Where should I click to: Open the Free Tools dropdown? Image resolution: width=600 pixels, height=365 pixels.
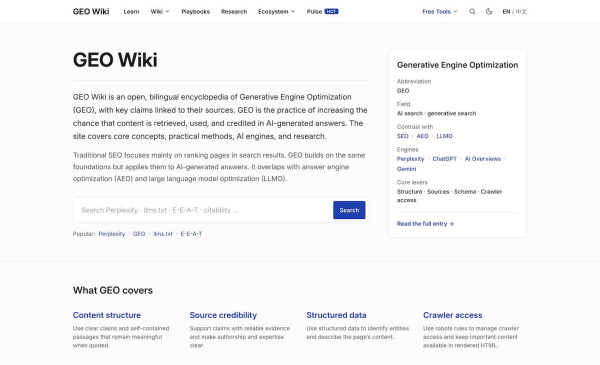pyautogui.click(x=440, y=11)
